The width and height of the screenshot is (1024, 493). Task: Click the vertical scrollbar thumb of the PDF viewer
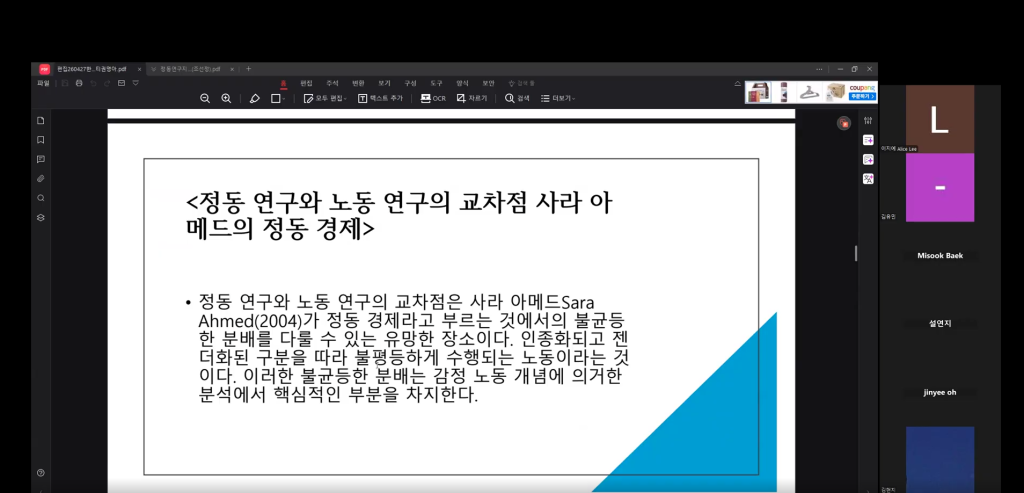coord(856,253)
